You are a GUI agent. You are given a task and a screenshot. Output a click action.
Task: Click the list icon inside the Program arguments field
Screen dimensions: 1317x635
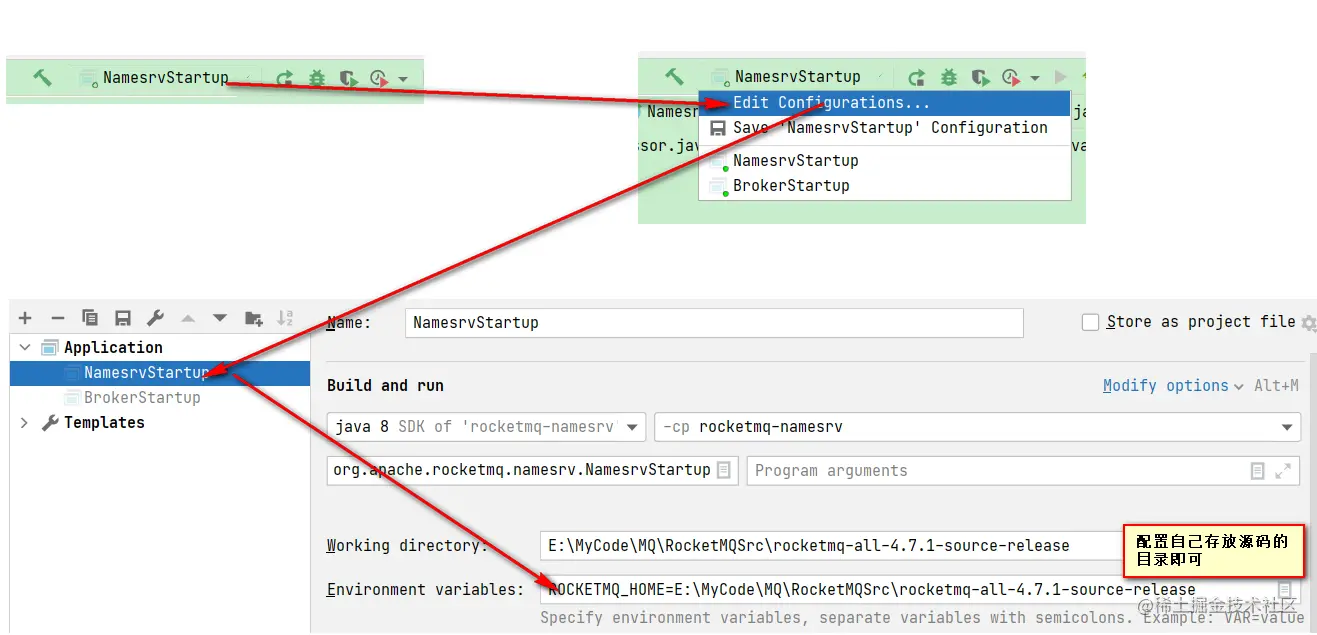pyautogui.click(x=1258, y=471)
